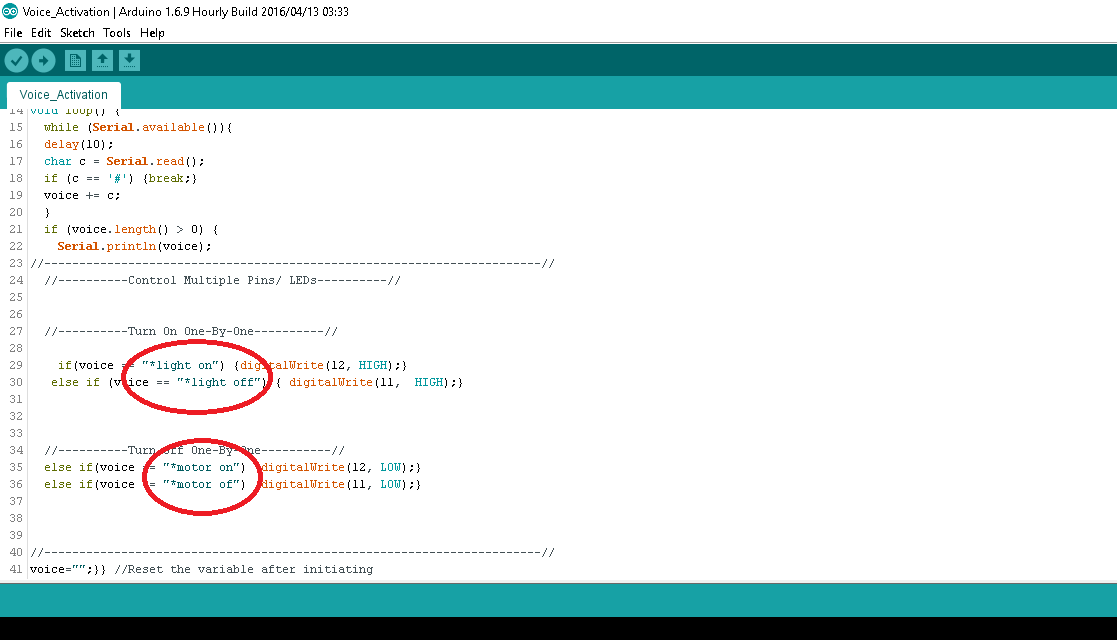Click the Arduino logo in the title bar

tap(12, 11)
